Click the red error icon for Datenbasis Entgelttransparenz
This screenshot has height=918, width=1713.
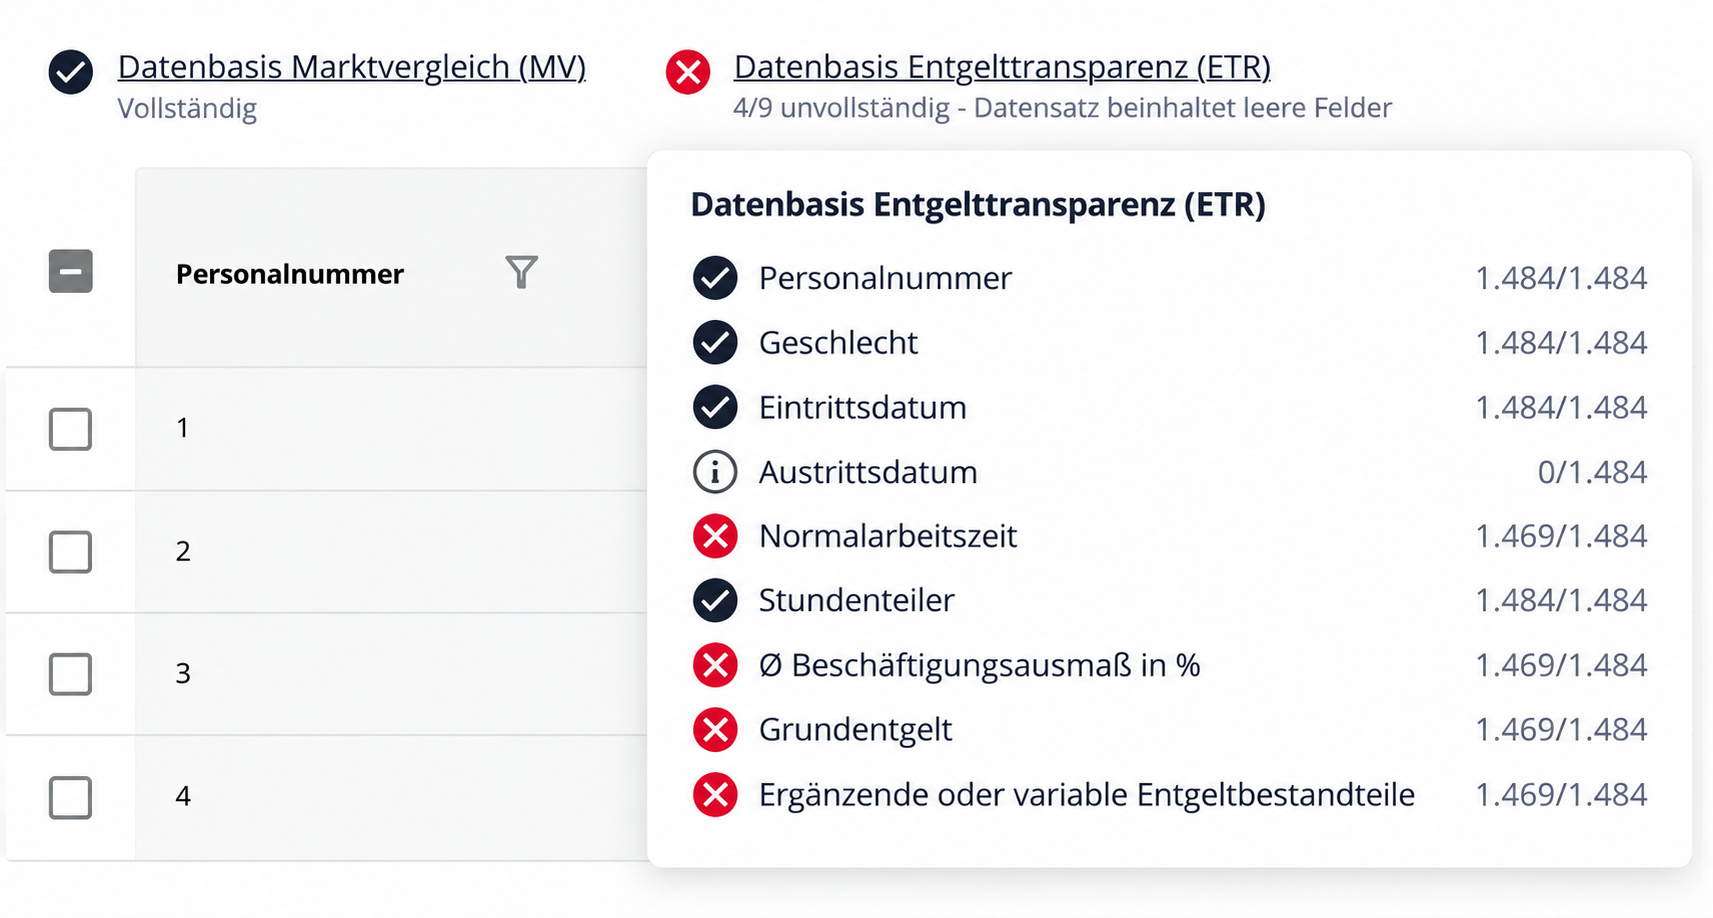point(688,72)
